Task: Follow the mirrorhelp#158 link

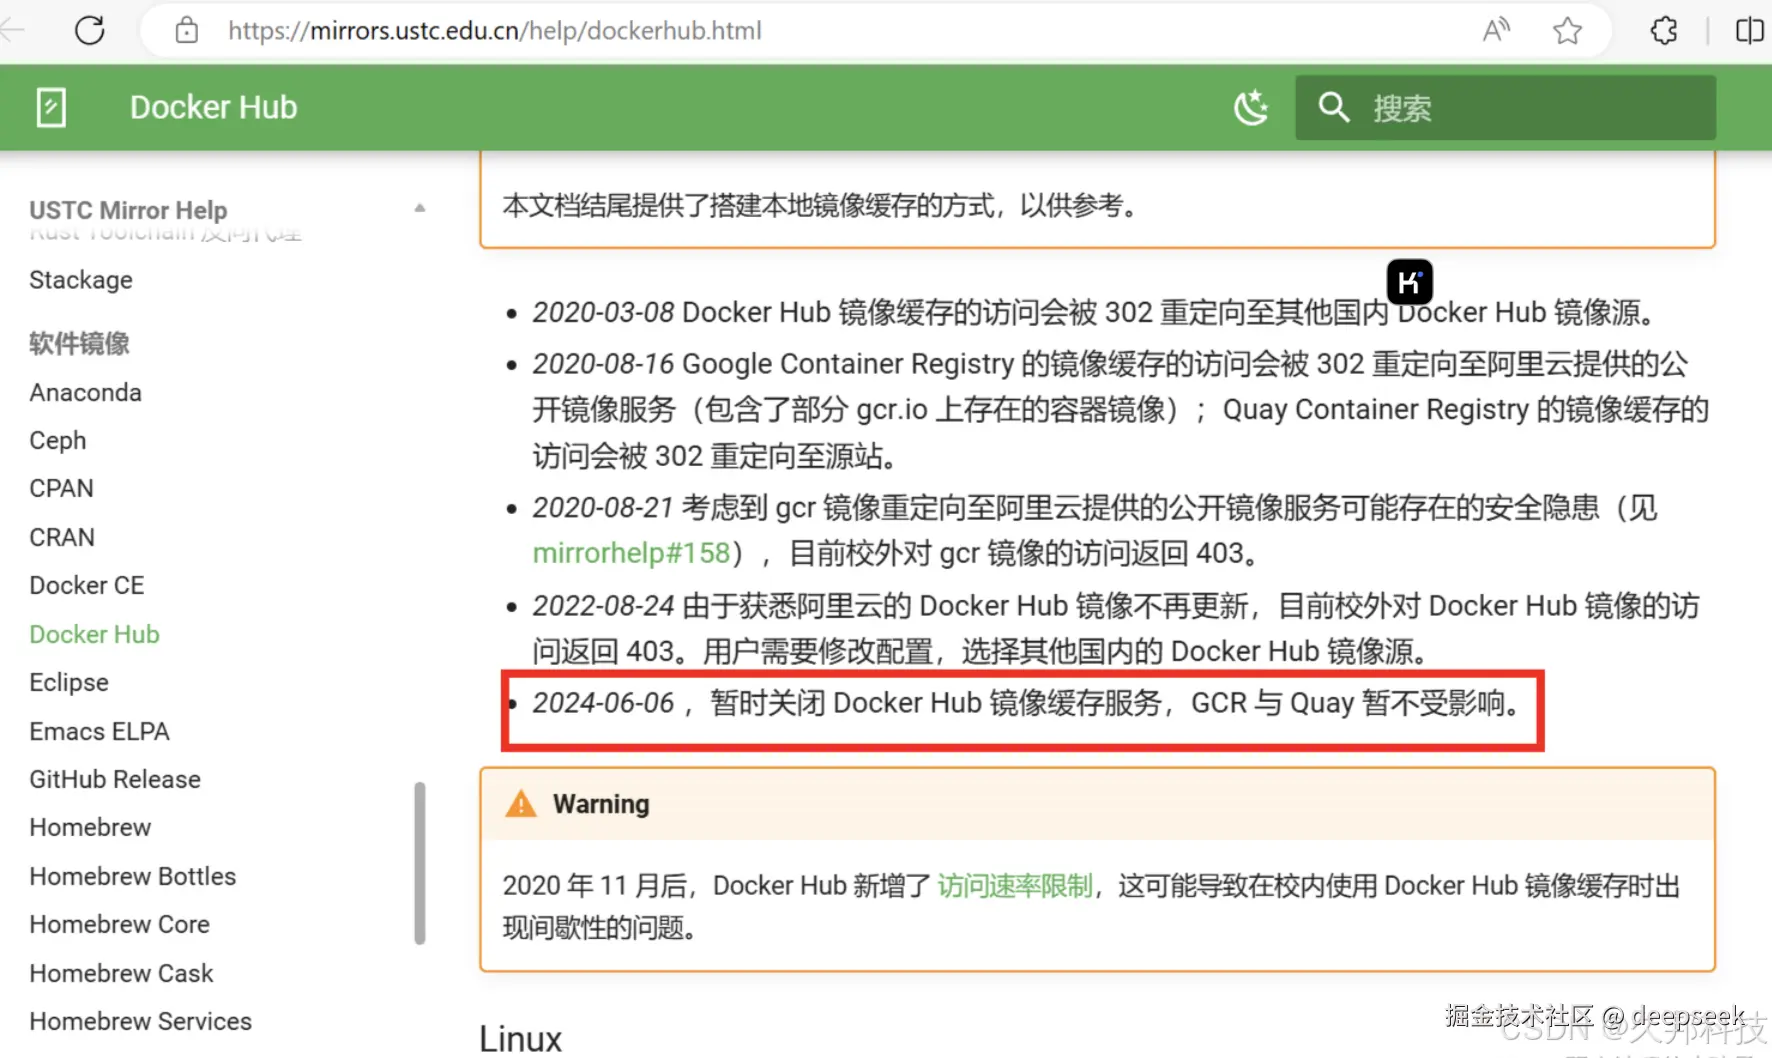Action: 631,553
